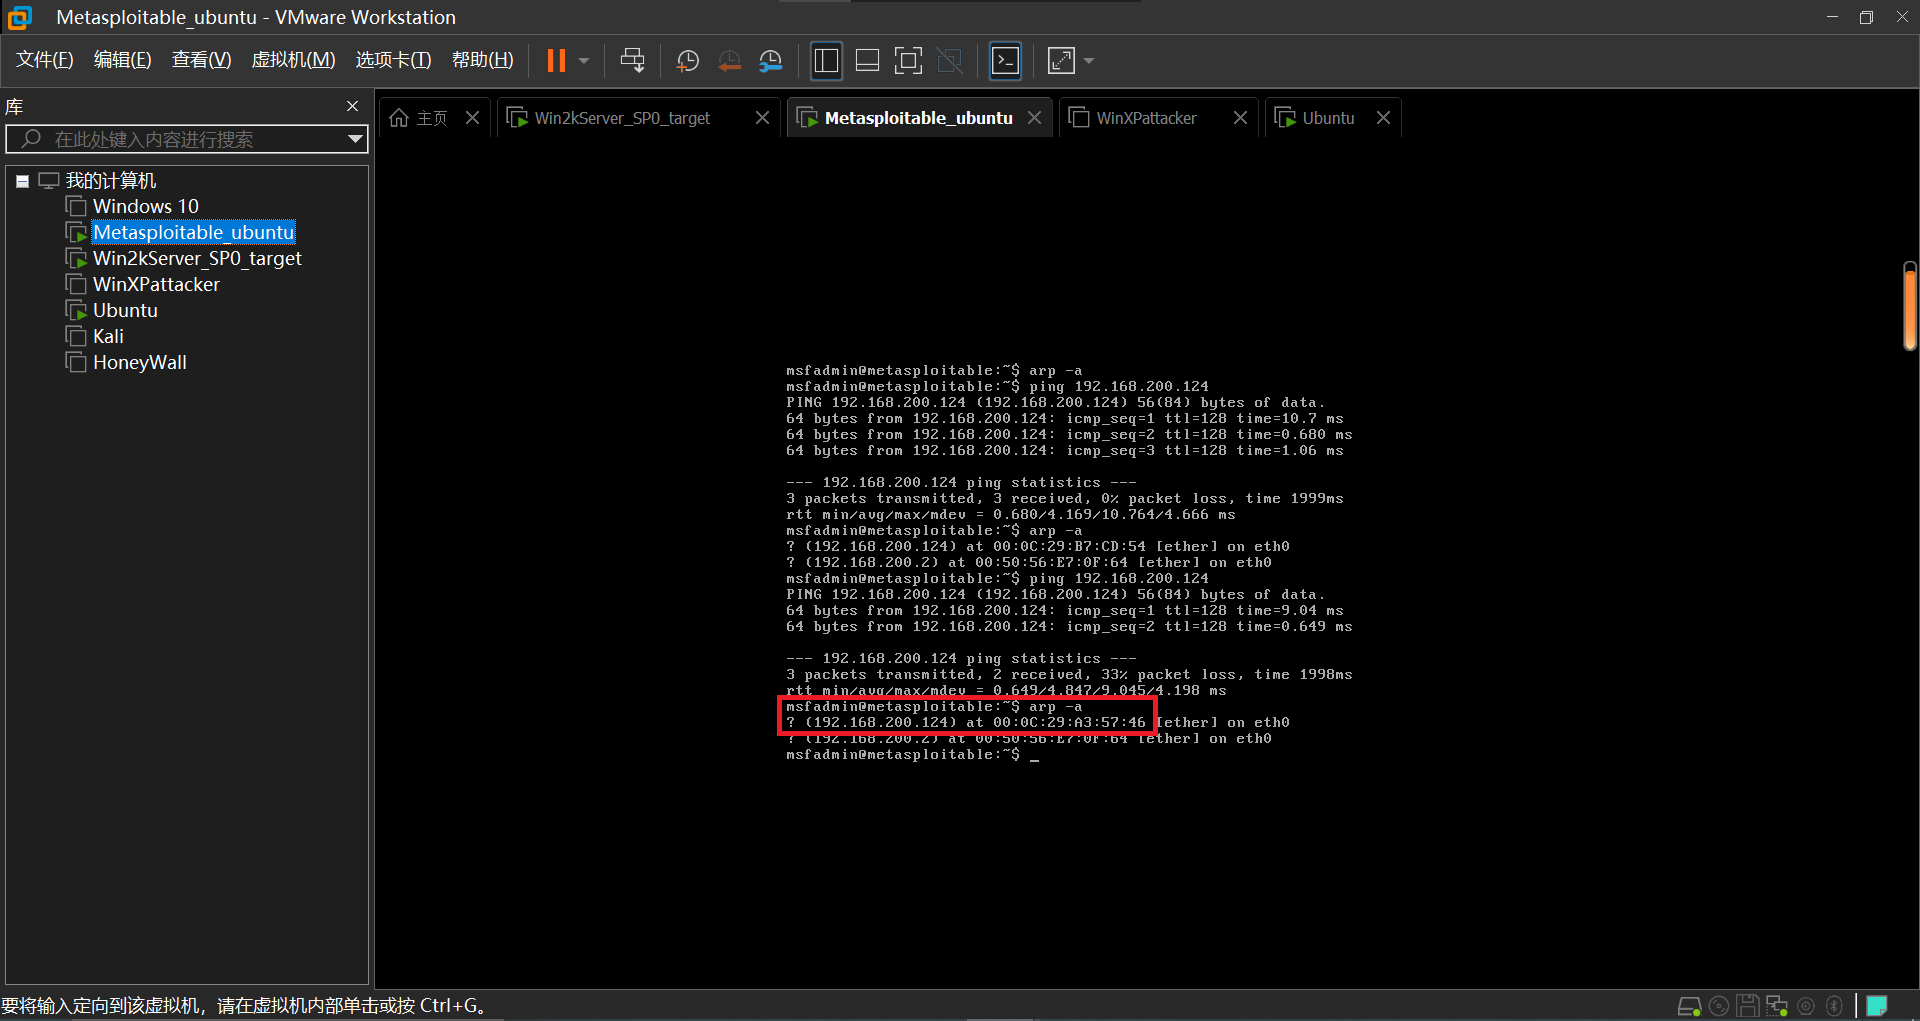
Task: Click the Windows 10 VM icon in library
Action: pyautogui.click(x=76, y=206)
